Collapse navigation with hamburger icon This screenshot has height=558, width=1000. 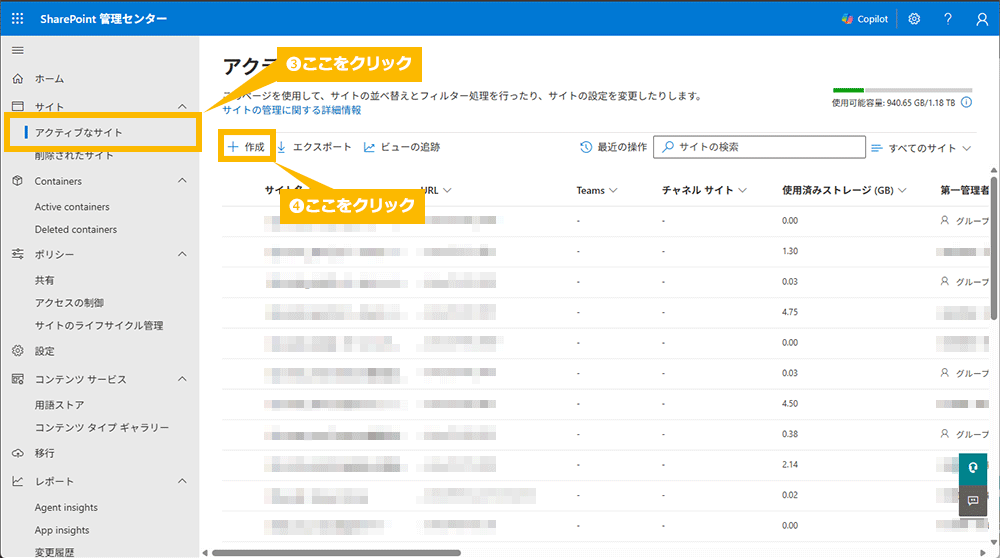(18, 50)
